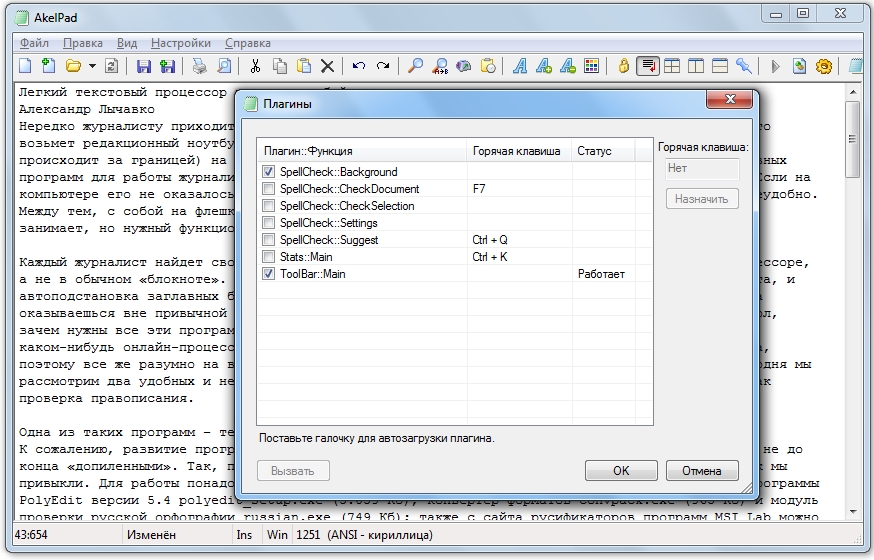Click the editor vertical scrollbar thumb
The image size is (874, 560).
[853, 139]
